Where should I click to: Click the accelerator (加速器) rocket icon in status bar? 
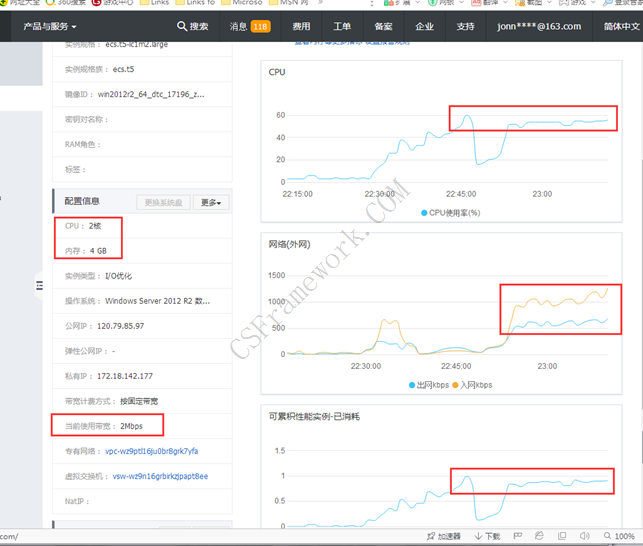(431, 536)
